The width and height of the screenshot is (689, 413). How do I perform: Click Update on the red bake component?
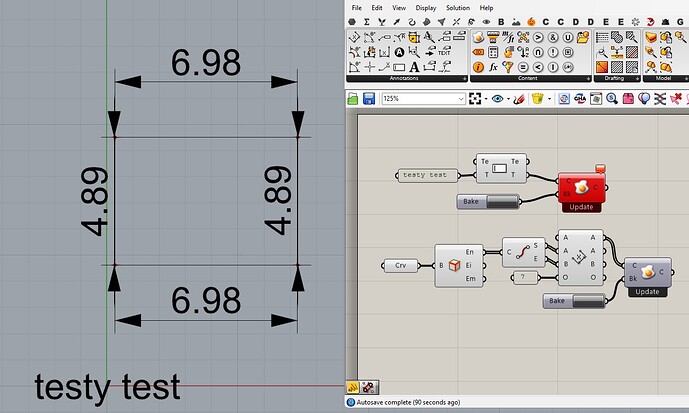581,207
